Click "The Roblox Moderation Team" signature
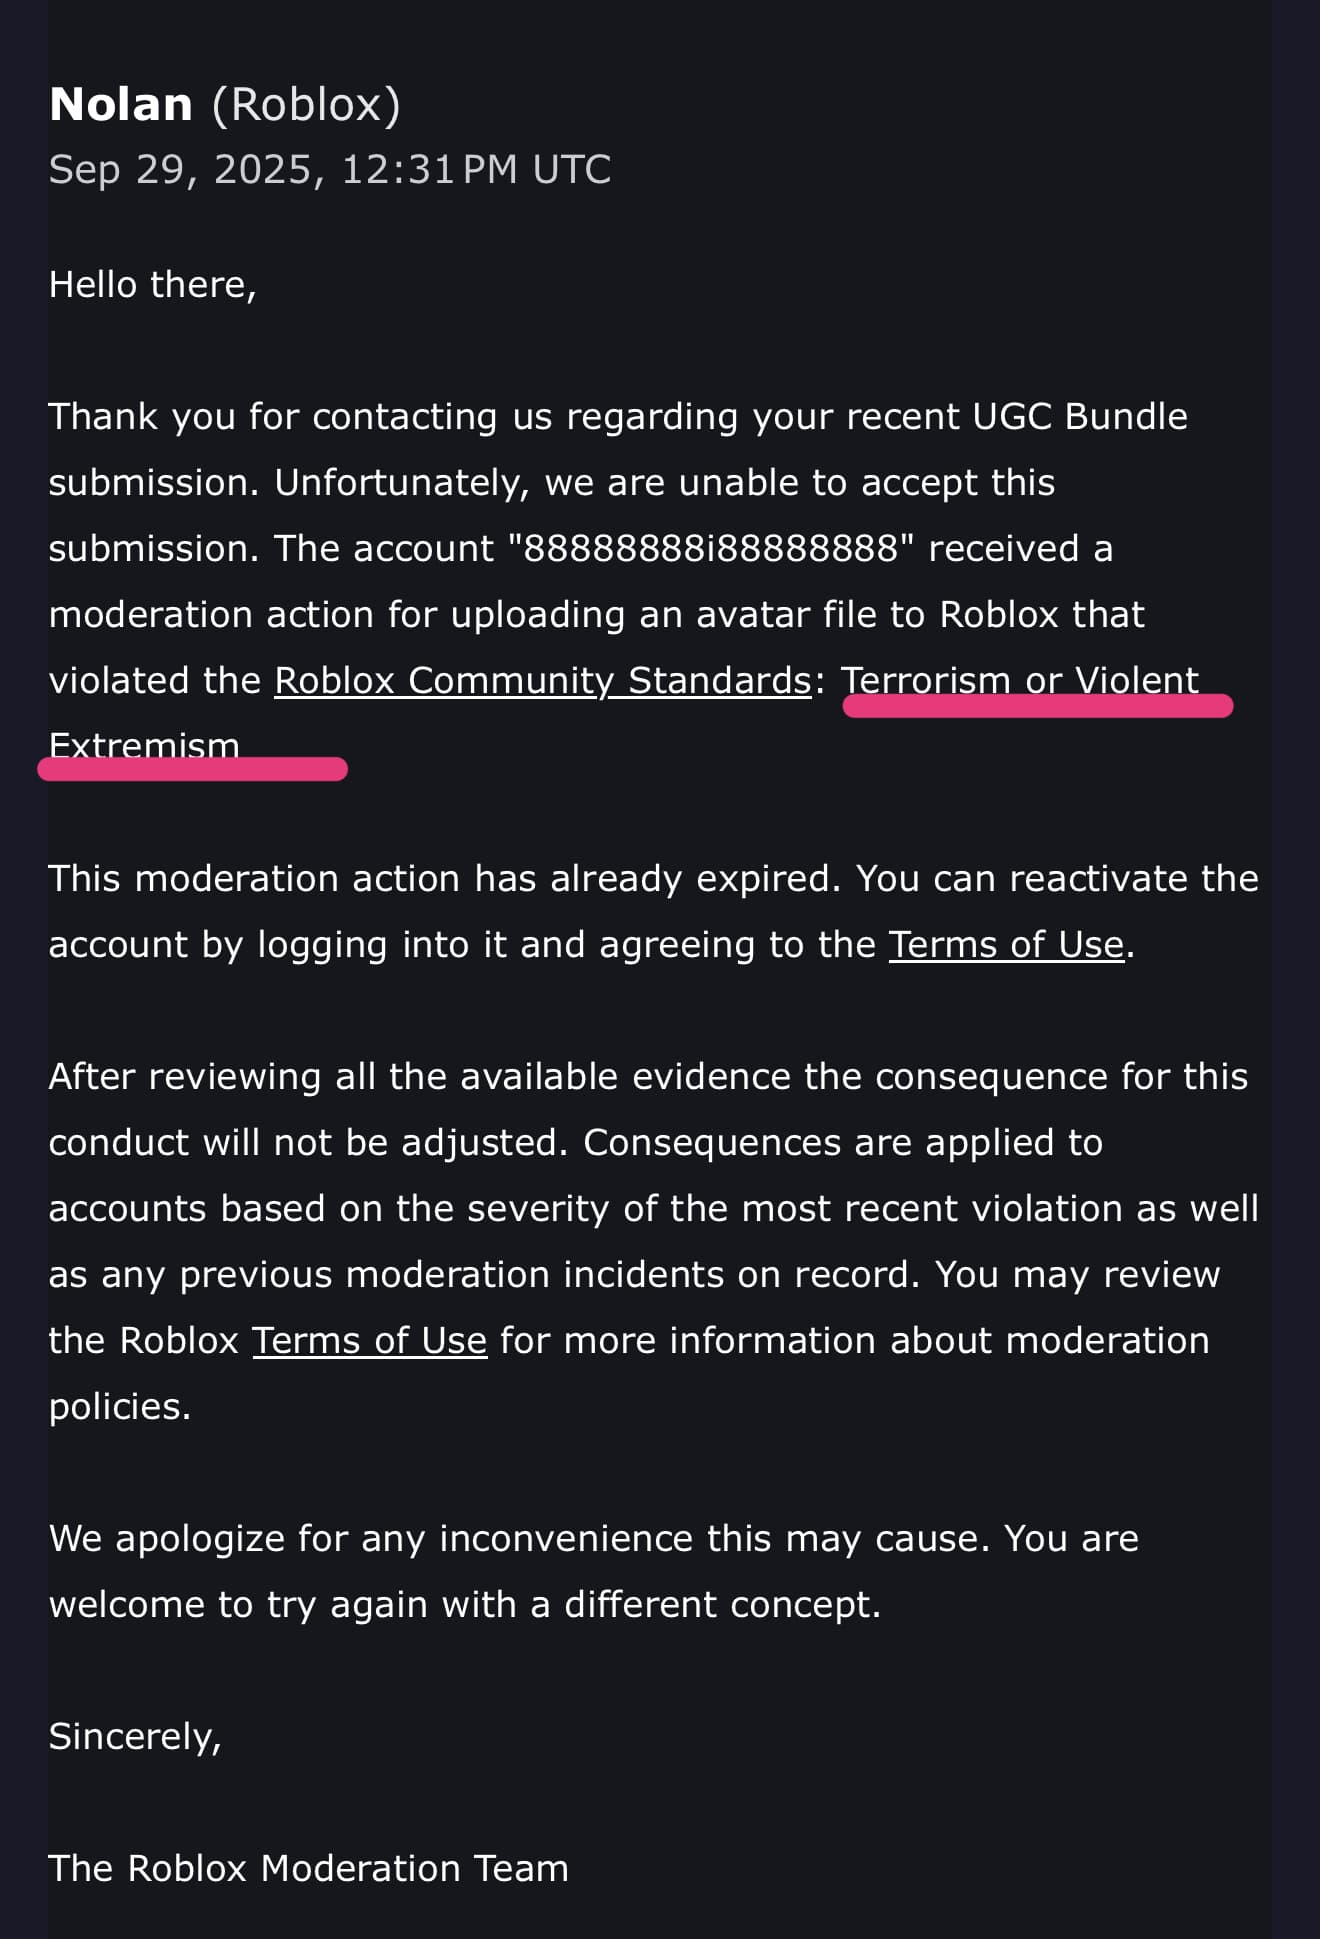 point(308,1869)
